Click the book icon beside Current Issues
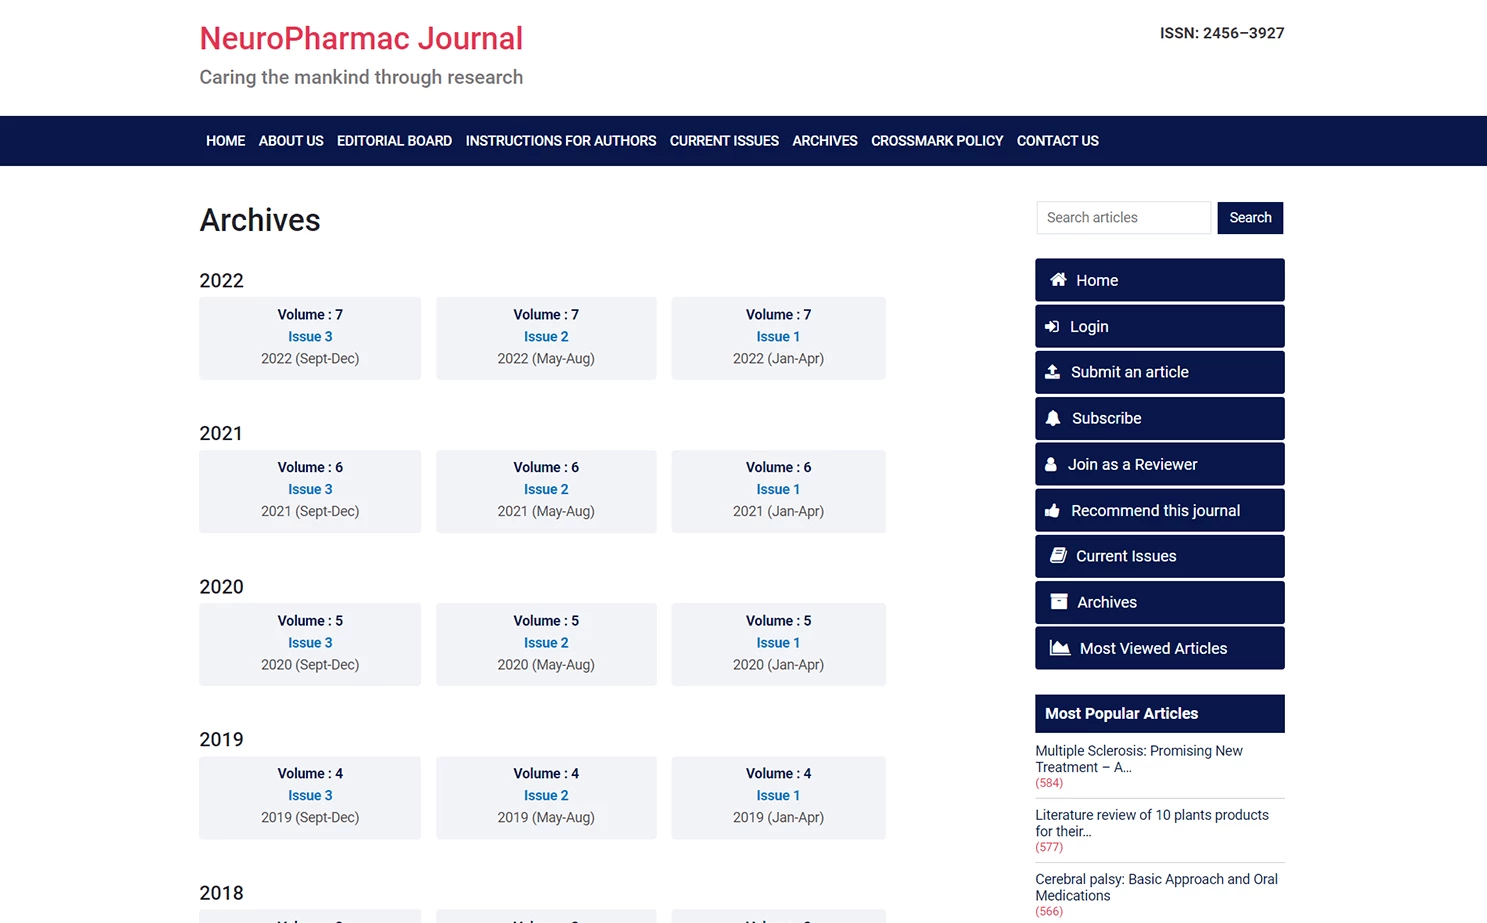Viewport: 1487px width, 923px height. (x=1057, y=555)
